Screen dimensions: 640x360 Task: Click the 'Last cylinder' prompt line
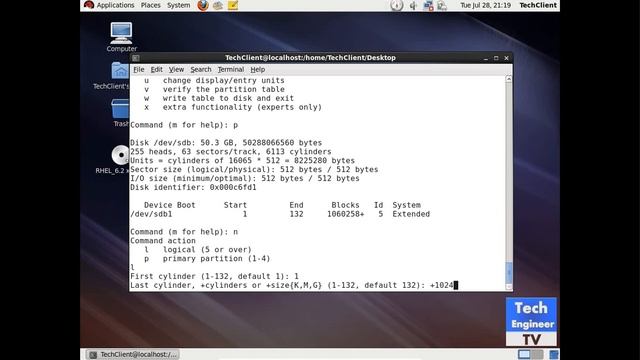coord(292,285)
